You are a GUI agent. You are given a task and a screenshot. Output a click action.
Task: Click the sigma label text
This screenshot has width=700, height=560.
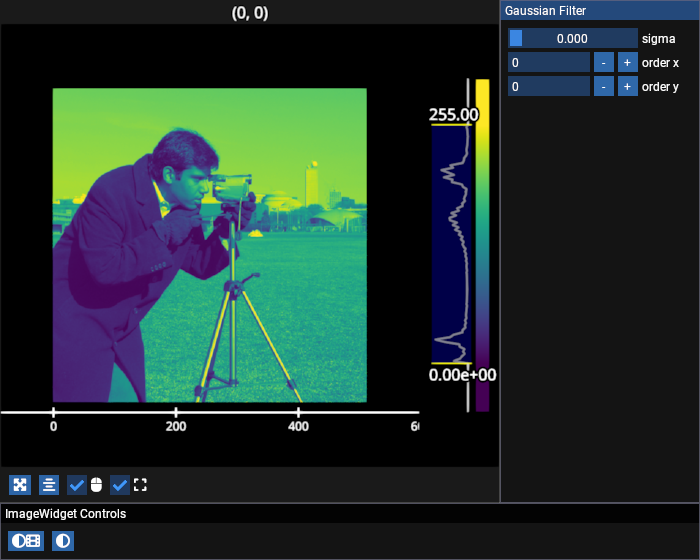coord(658,39)
